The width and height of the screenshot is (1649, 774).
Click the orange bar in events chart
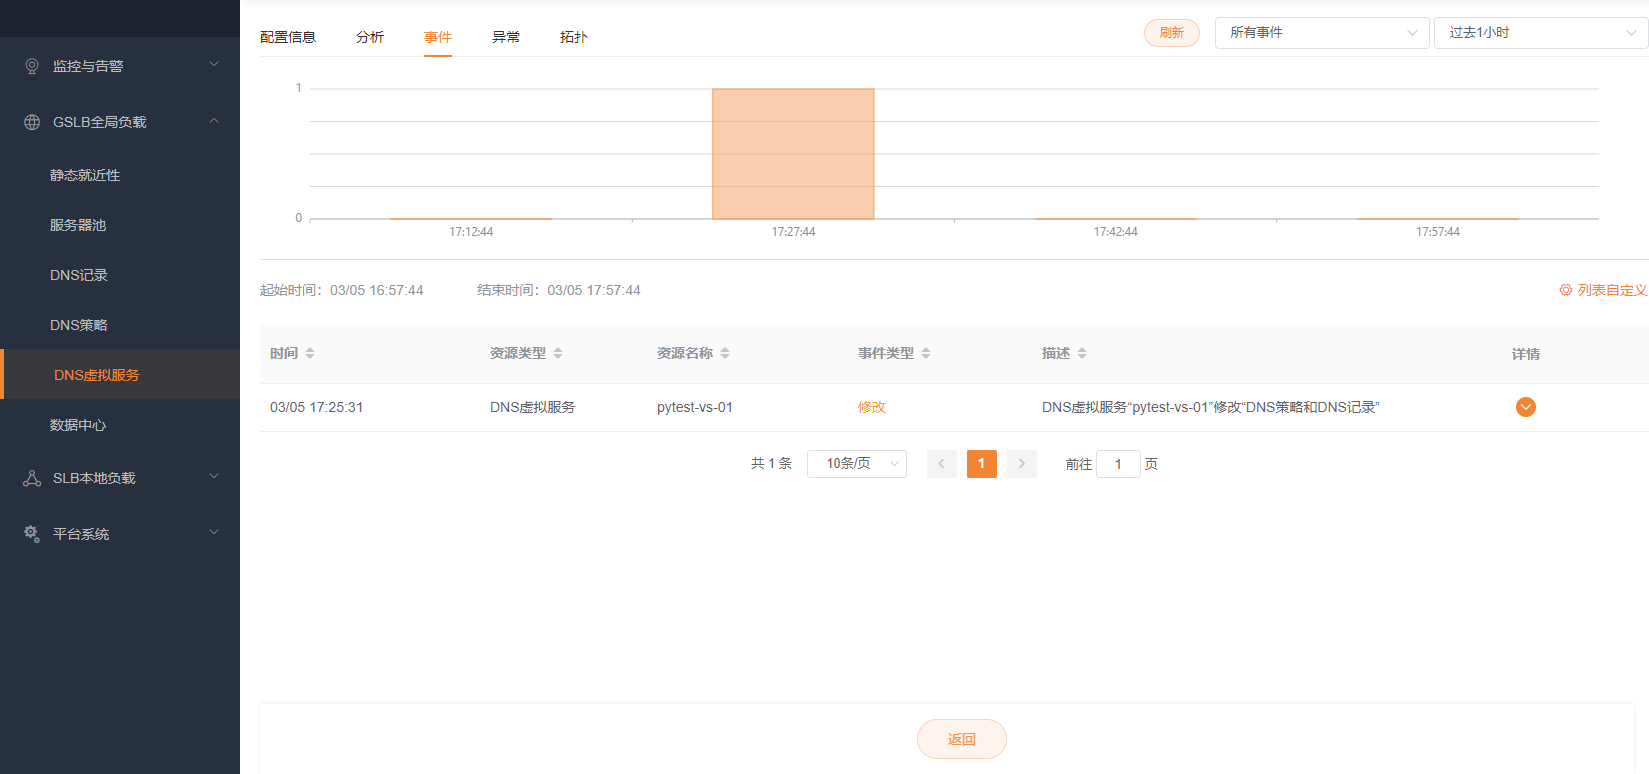click(x=793, y=154)
